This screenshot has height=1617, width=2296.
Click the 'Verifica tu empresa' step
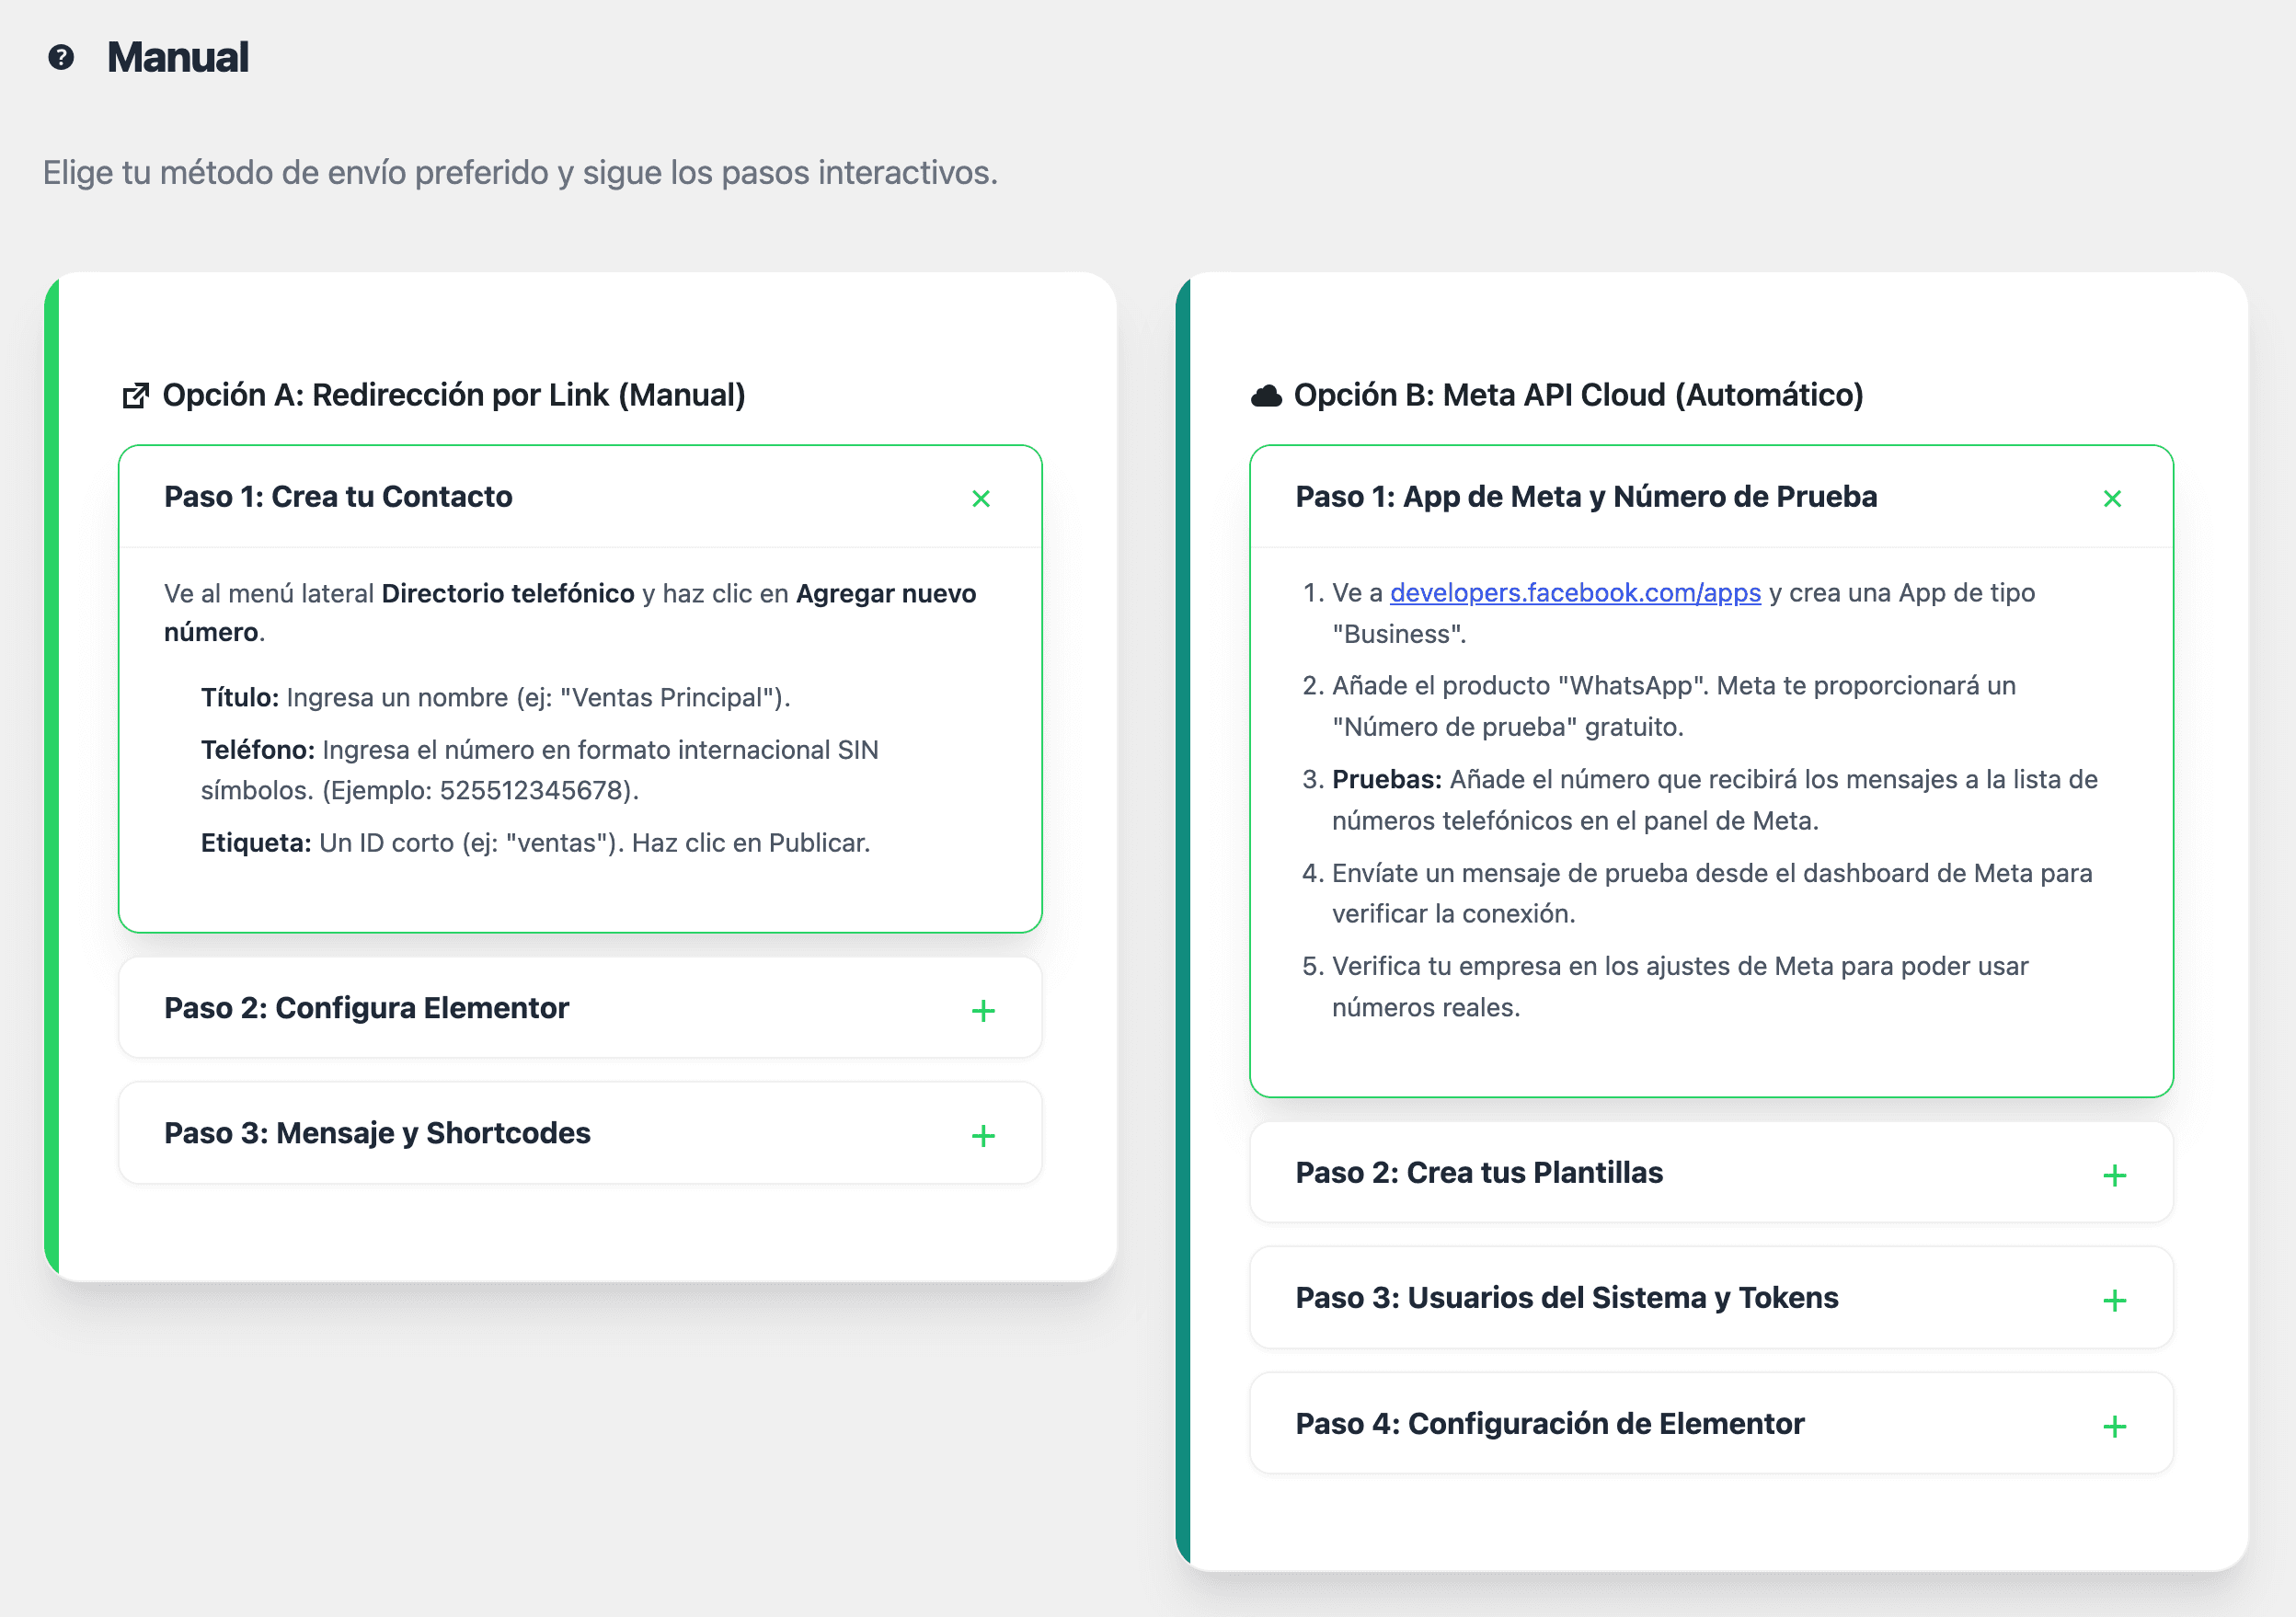1679,986
